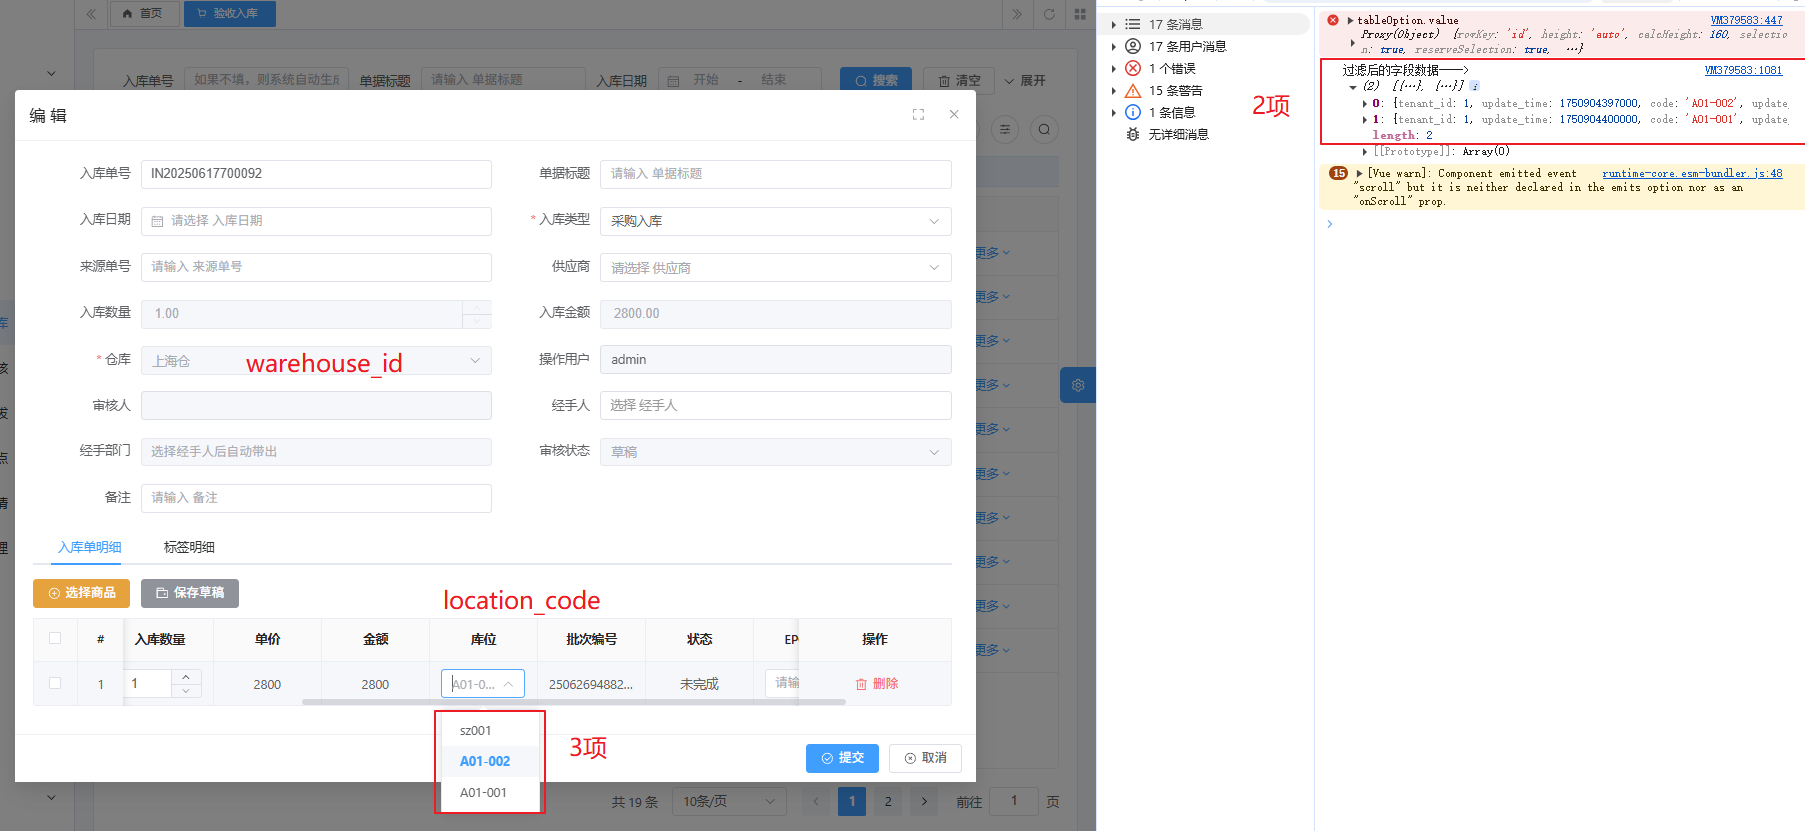Click the grid apps icon in top bar
Viewport: 1805px width, 831px height.
[x=1080, y=14]
